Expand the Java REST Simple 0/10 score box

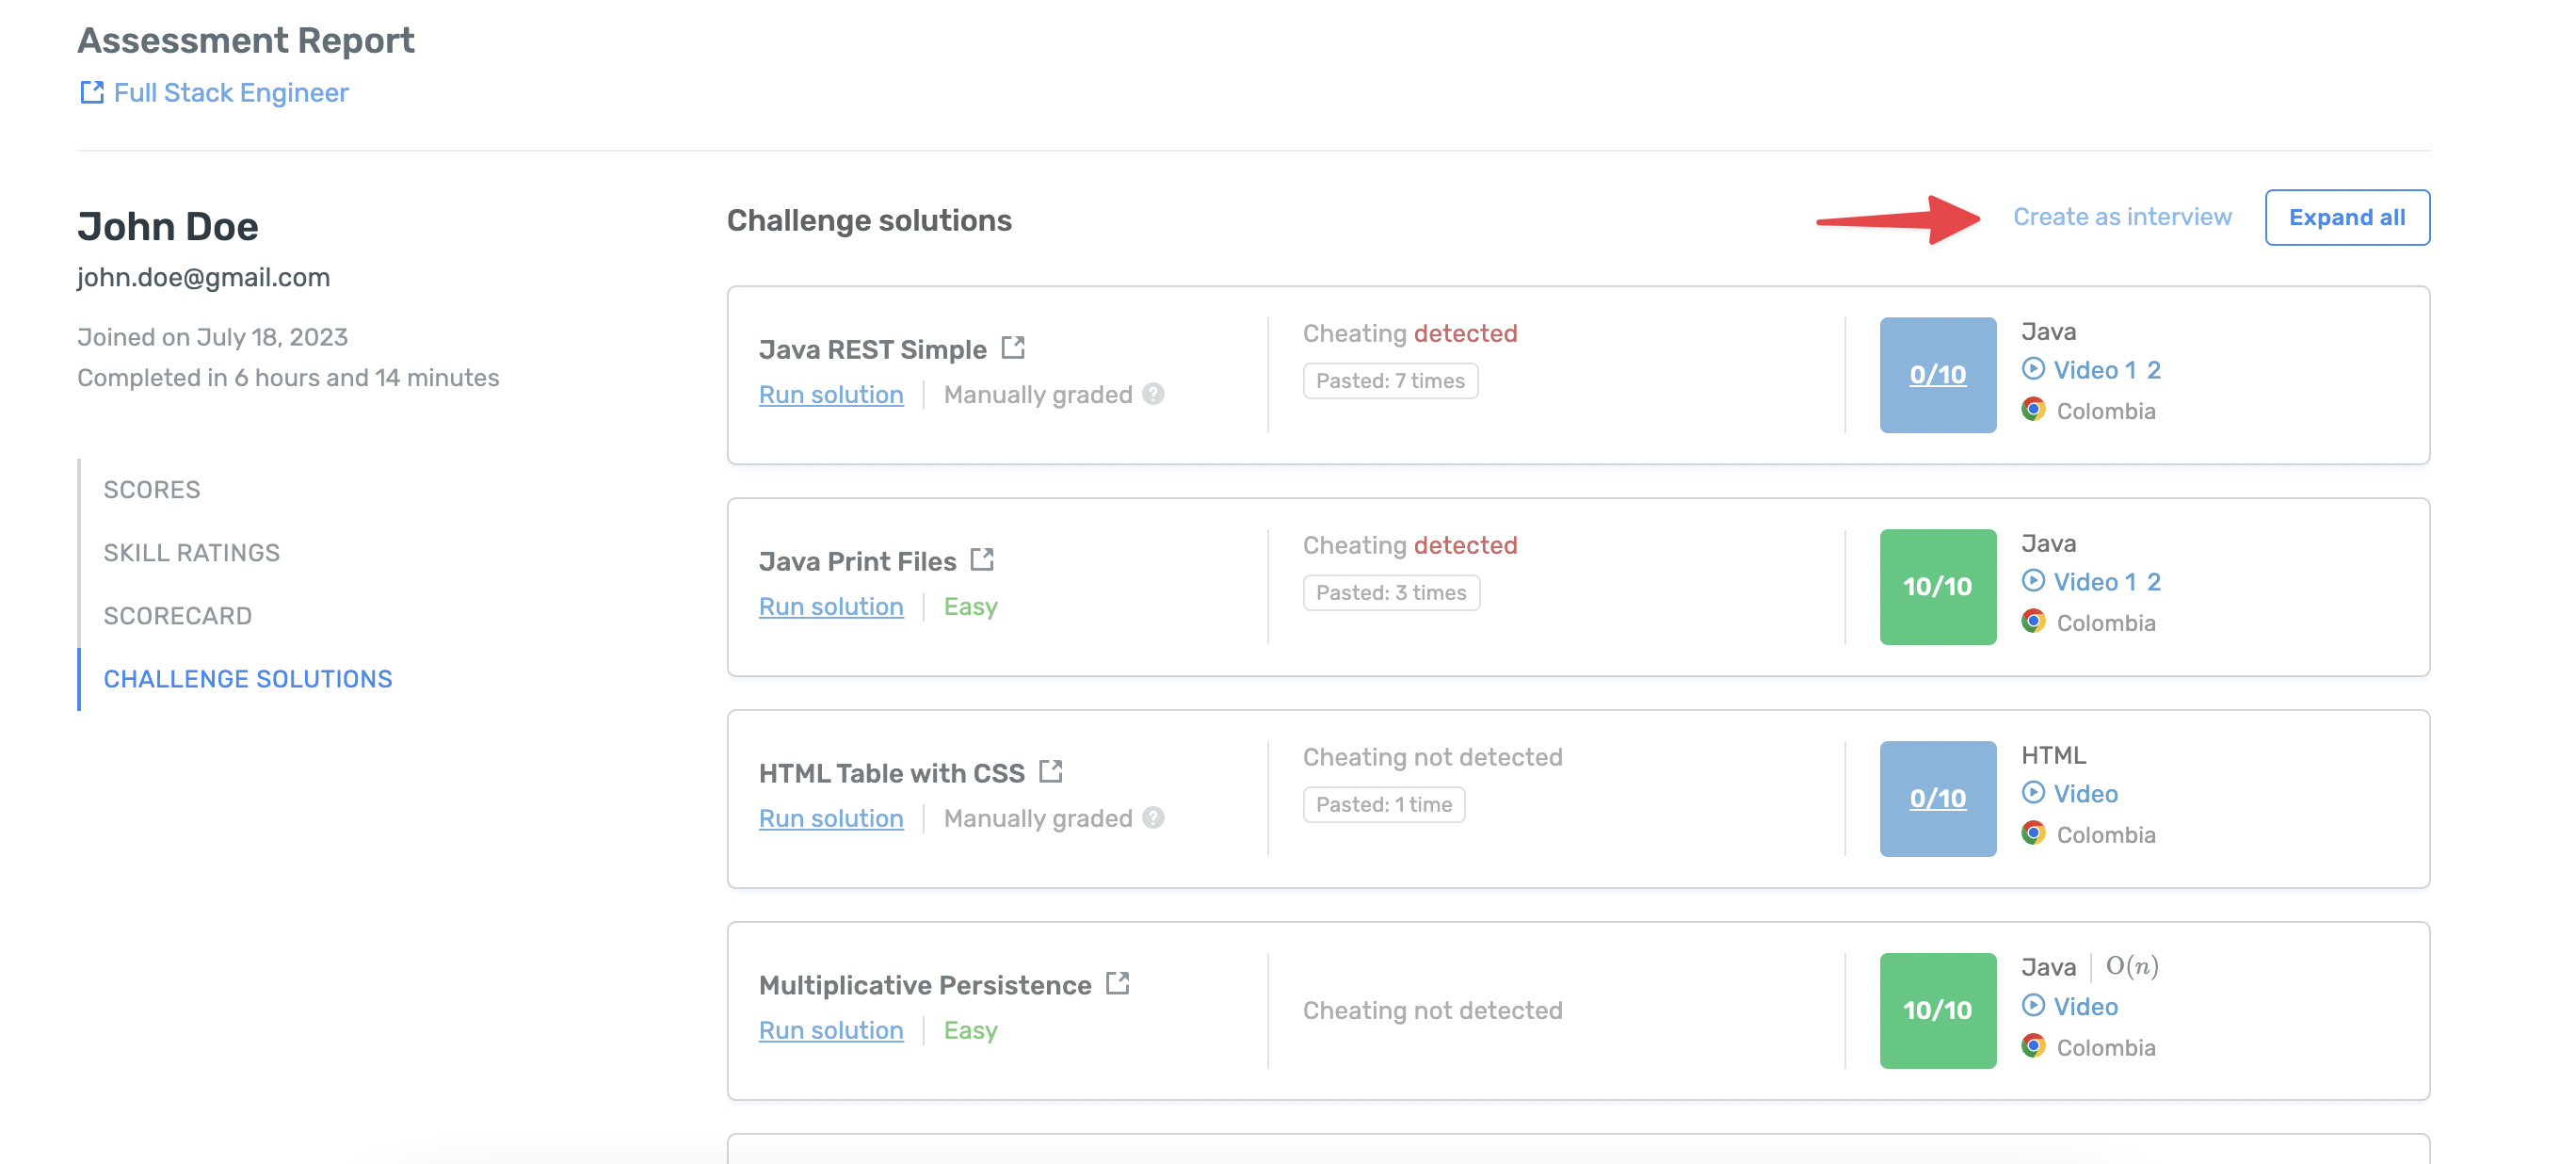(x=1937, y=375)
